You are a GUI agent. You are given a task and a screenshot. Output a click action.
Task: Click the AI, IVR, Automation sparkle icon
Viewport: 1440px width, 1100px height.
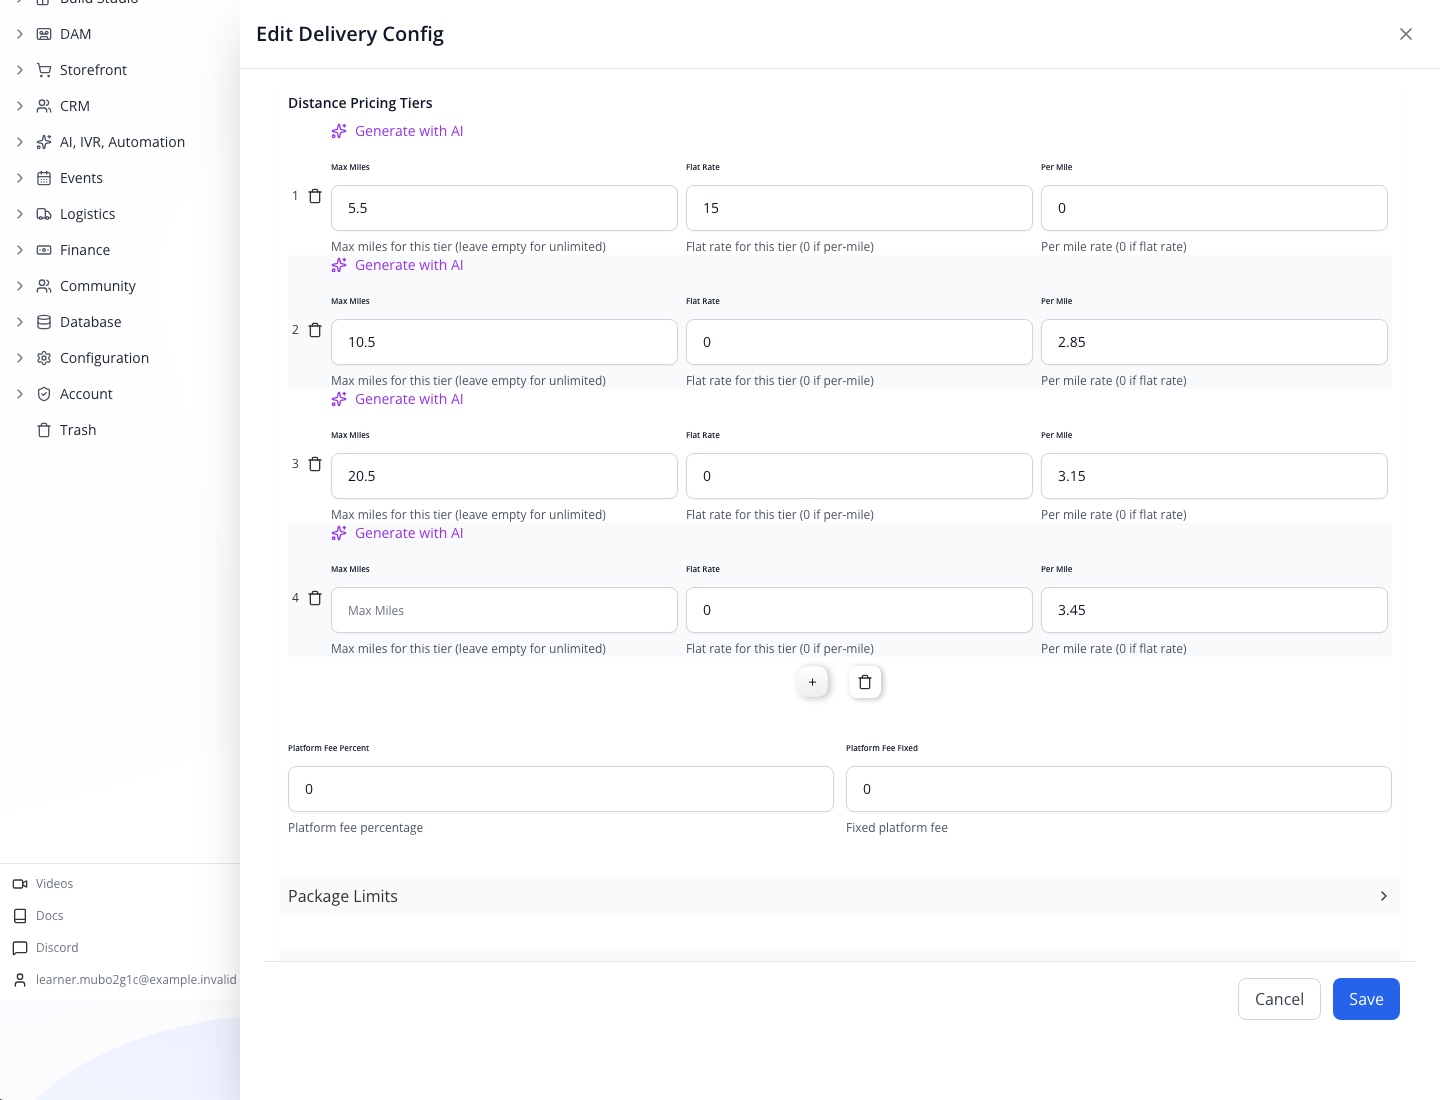point(44,142)
